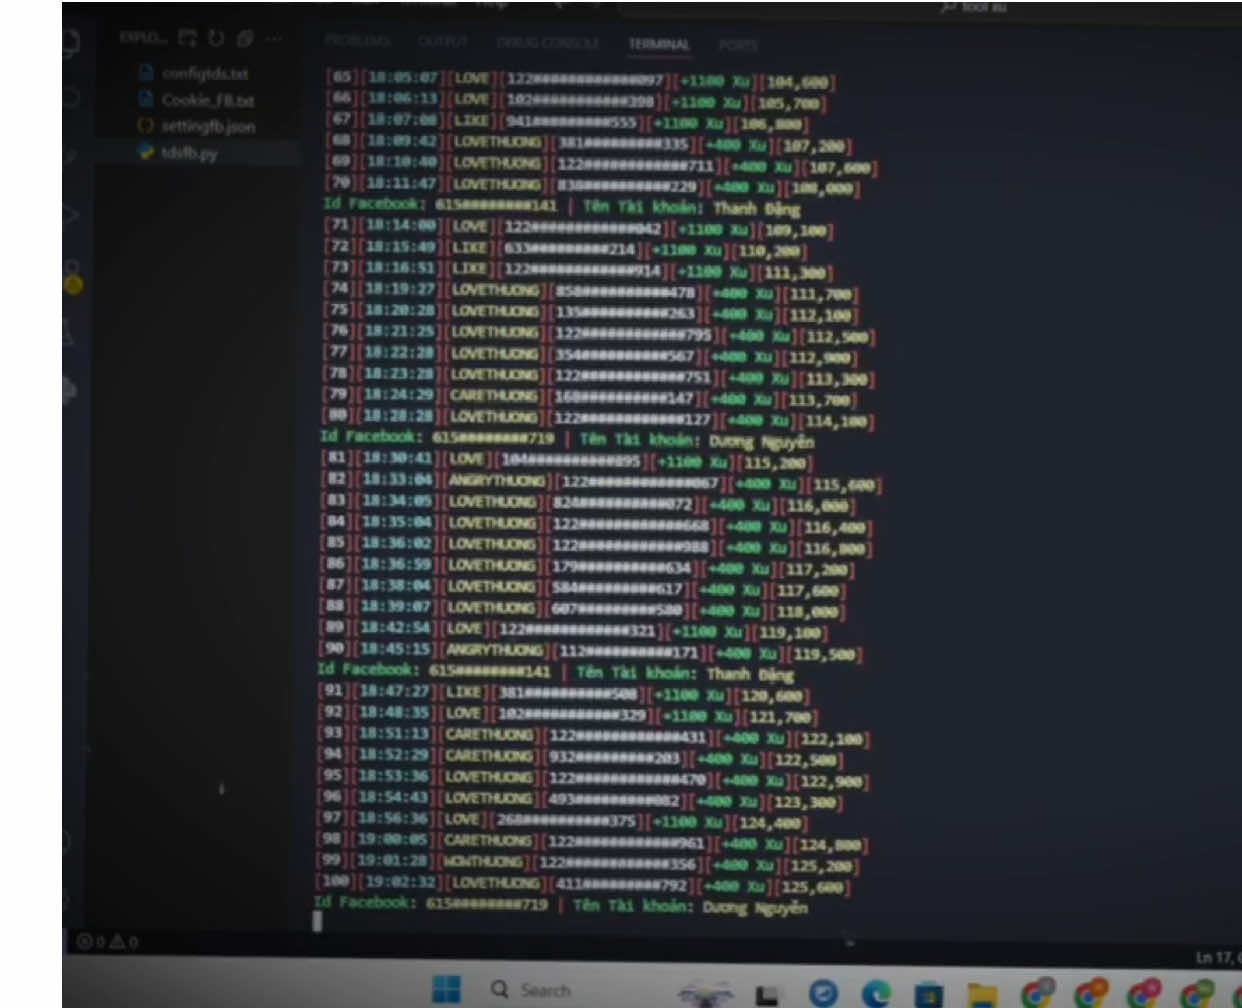
Task: Refresh the Explorer file list
Action: (216, 38)
